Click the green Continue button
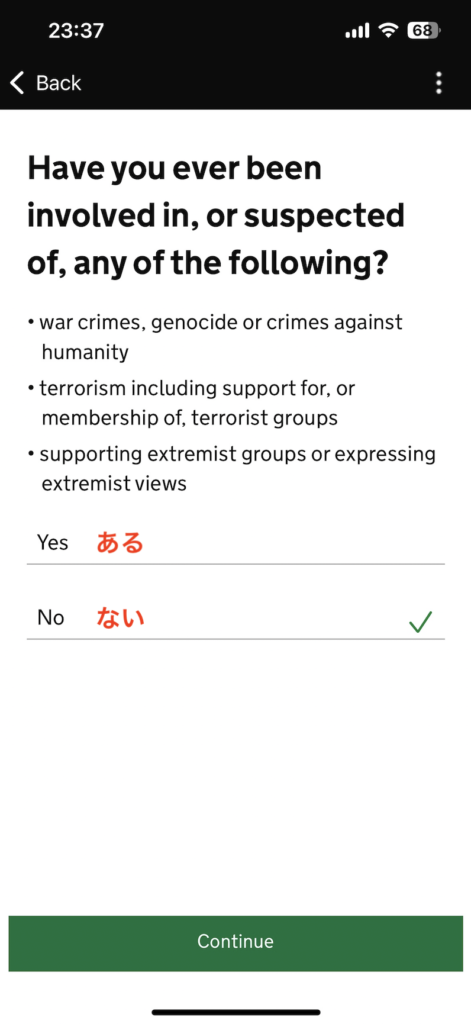The width and height of the screenshot is (471, 1024). [236, 943]
